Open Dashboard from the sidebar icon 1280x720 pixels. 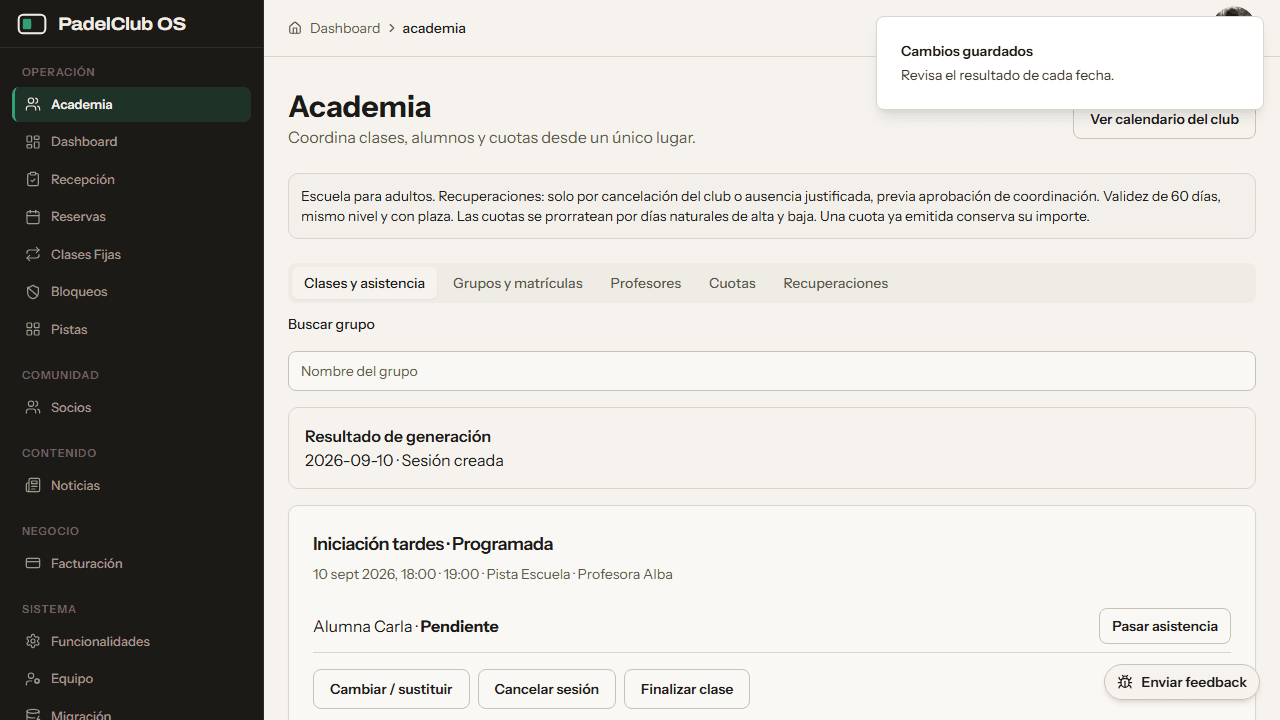pyautogui.click(x=33, y=142)
